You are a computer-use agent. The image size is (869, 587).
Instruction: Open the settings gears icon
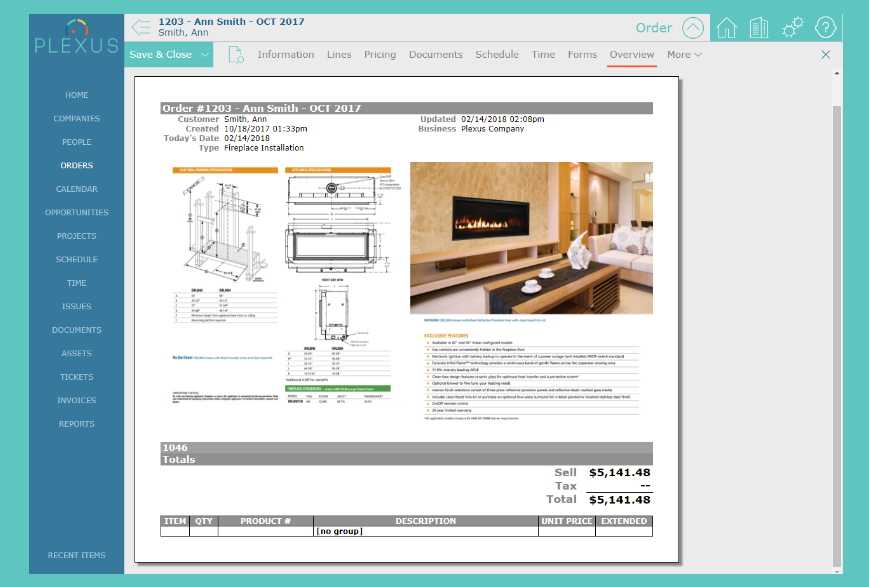point(793,27)
